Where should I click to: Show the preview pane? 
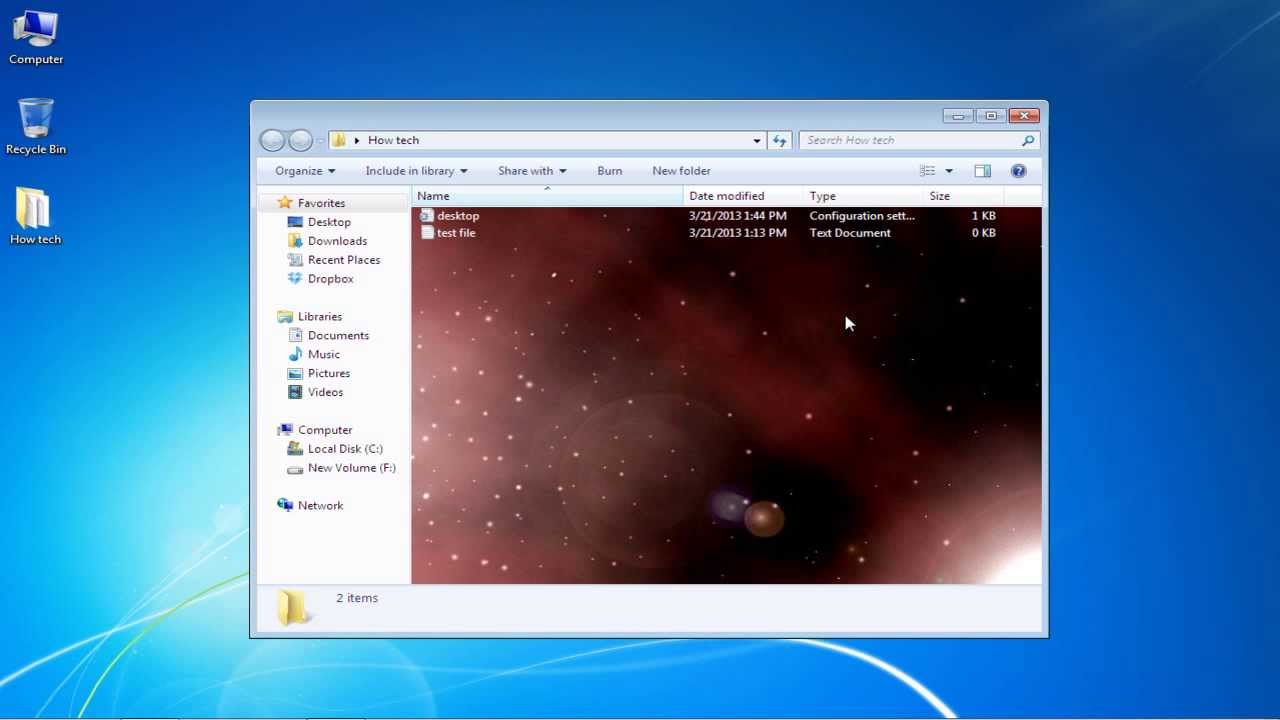[x=982, y=171]
